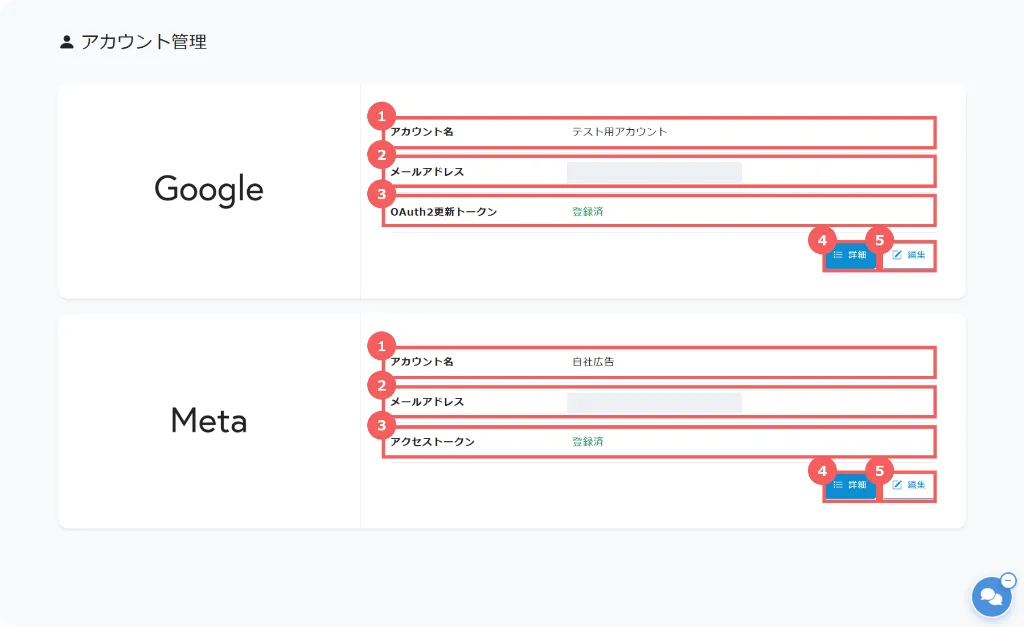Viewport: 1024px width, 627px height.
Task: Click red badge 5 in Google card
Action: pos(879,241)
